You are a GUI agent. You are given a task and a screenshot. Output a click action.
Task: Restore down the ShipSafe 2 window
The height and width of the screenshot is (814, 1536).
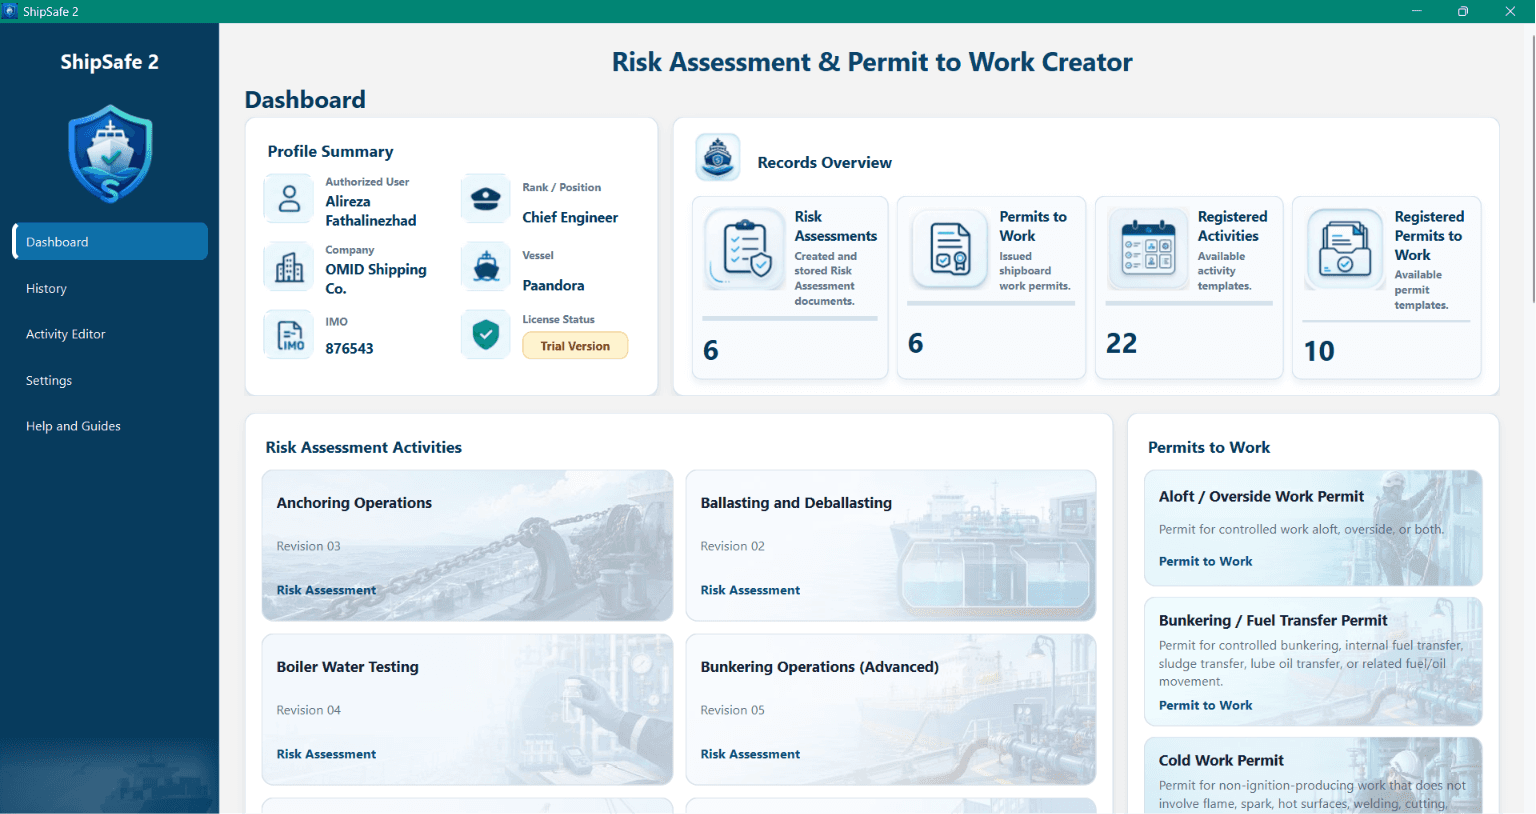click(x=1463, y=11)
